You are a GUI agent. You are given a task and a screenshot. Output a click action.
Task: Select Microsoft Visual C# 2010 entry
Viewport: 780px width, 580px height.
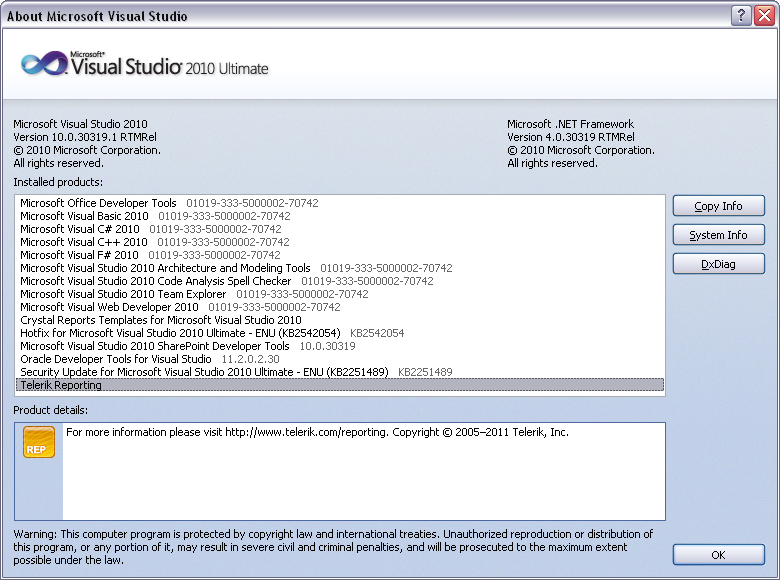coord(339,229)
